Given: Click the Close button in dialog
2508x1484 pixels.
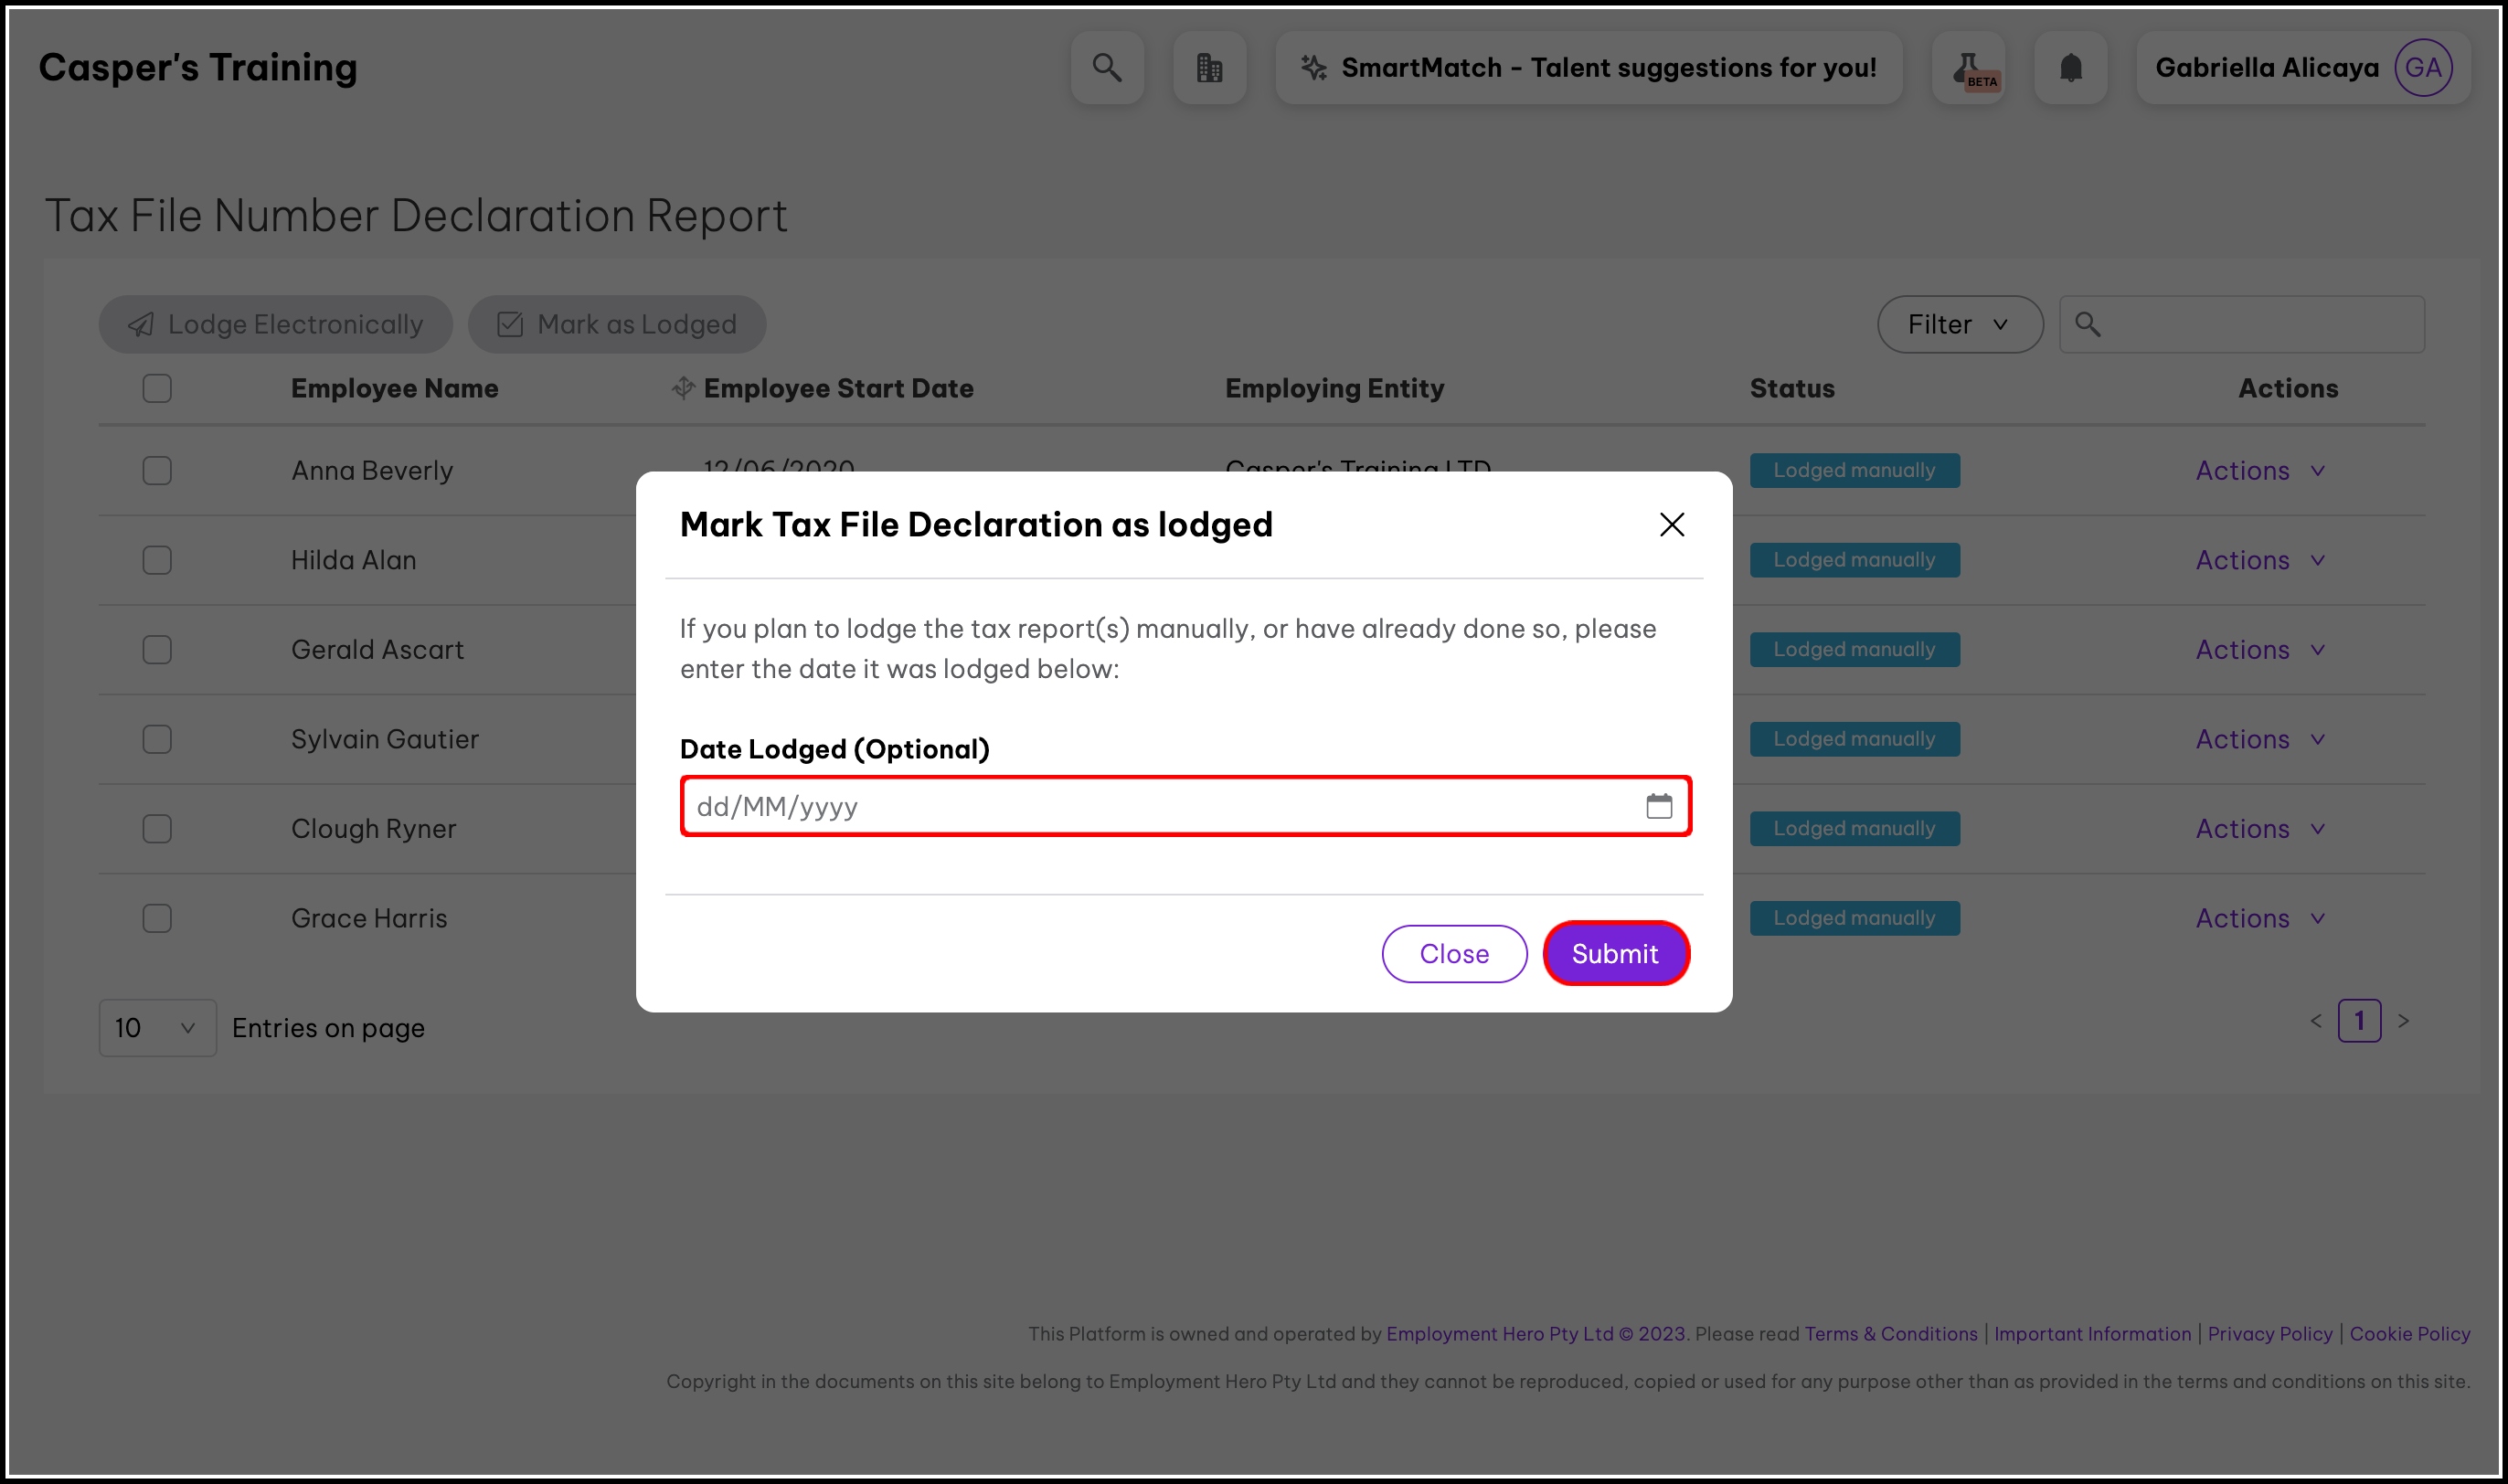Looking at the screenshot, I should pyautogui.click(x=1454, y=954).
